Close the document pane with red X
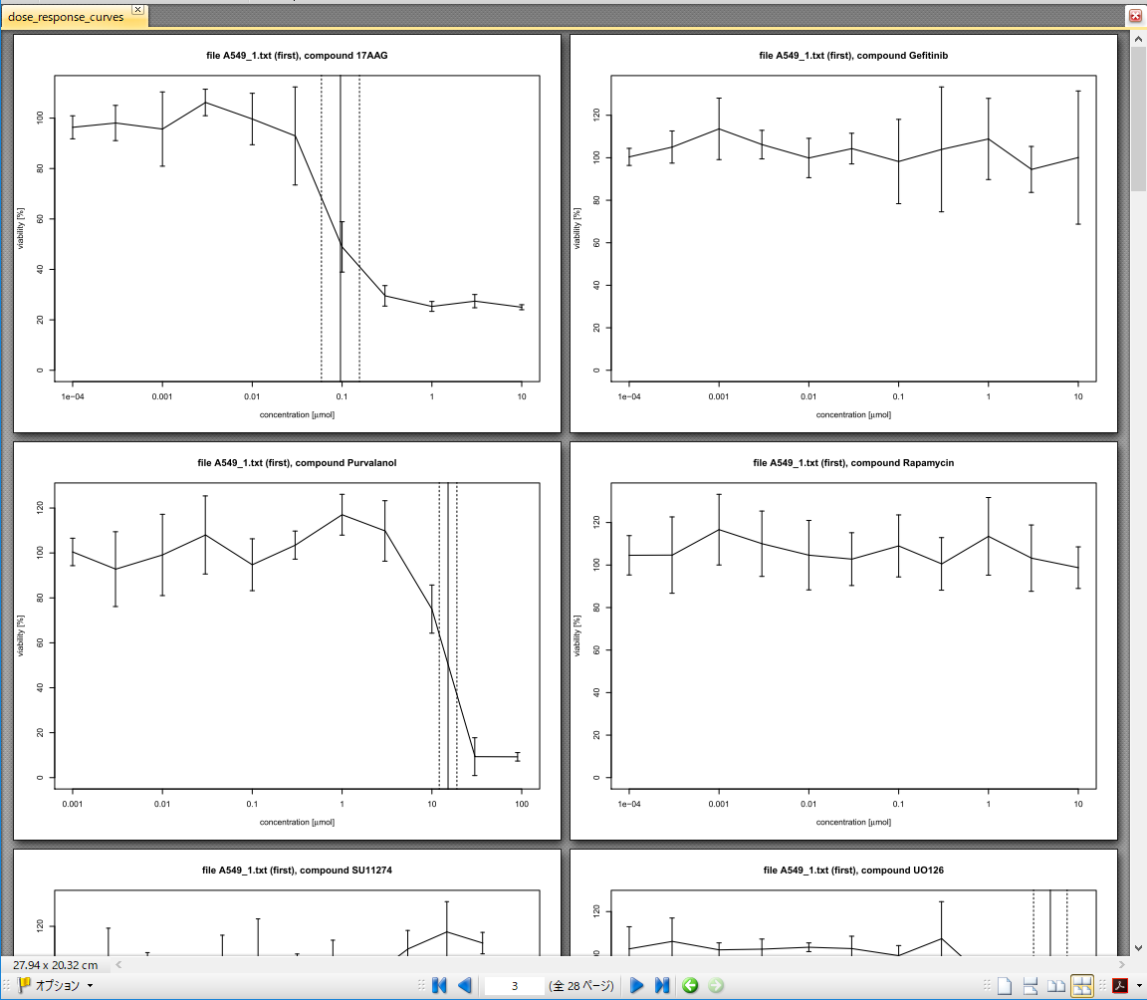The height and width of the screenshot is (1000, 1147). (1135, 15)
